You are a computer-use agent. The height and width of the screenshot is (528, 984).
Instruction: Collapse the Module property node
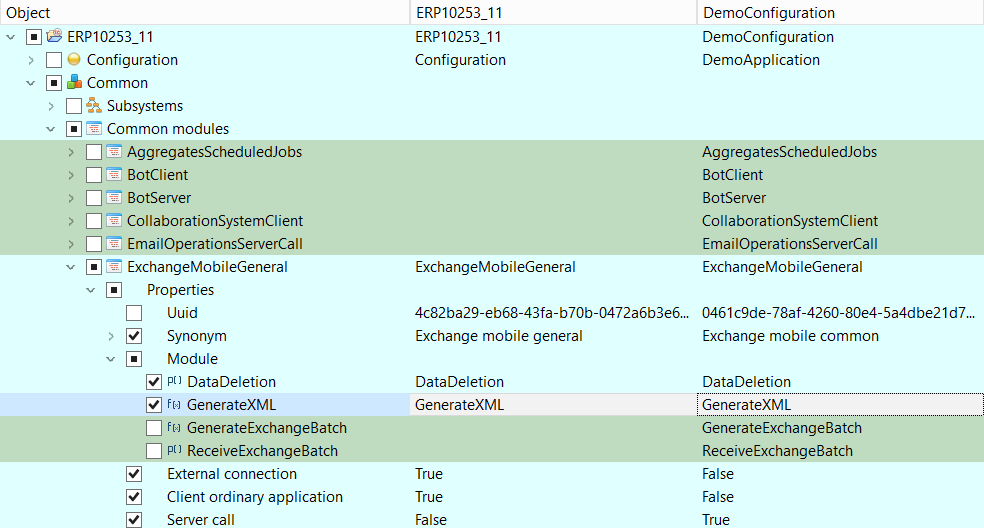coord(111,359)
